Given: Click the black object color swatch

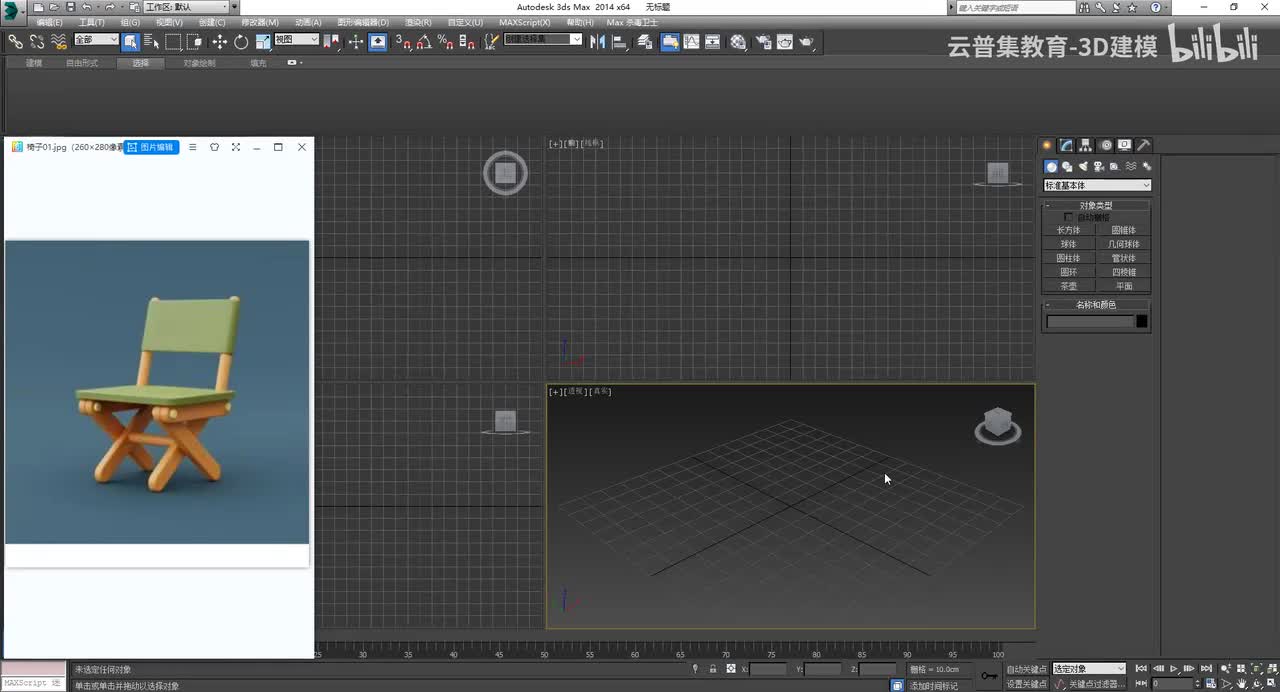Looking at the screenshot, I should (x=1142, y=321).
